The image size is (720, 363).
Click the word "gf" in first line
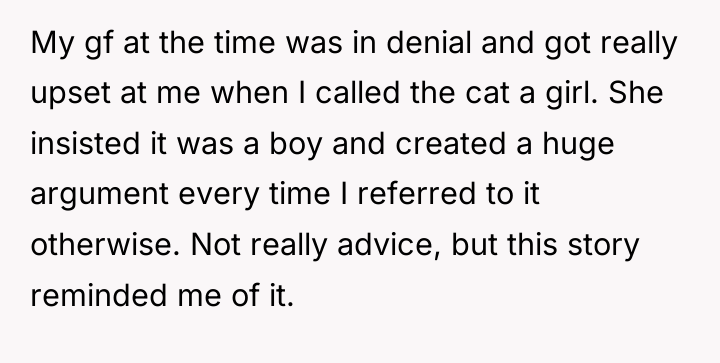pyautogui.click(x=99, y=46)
